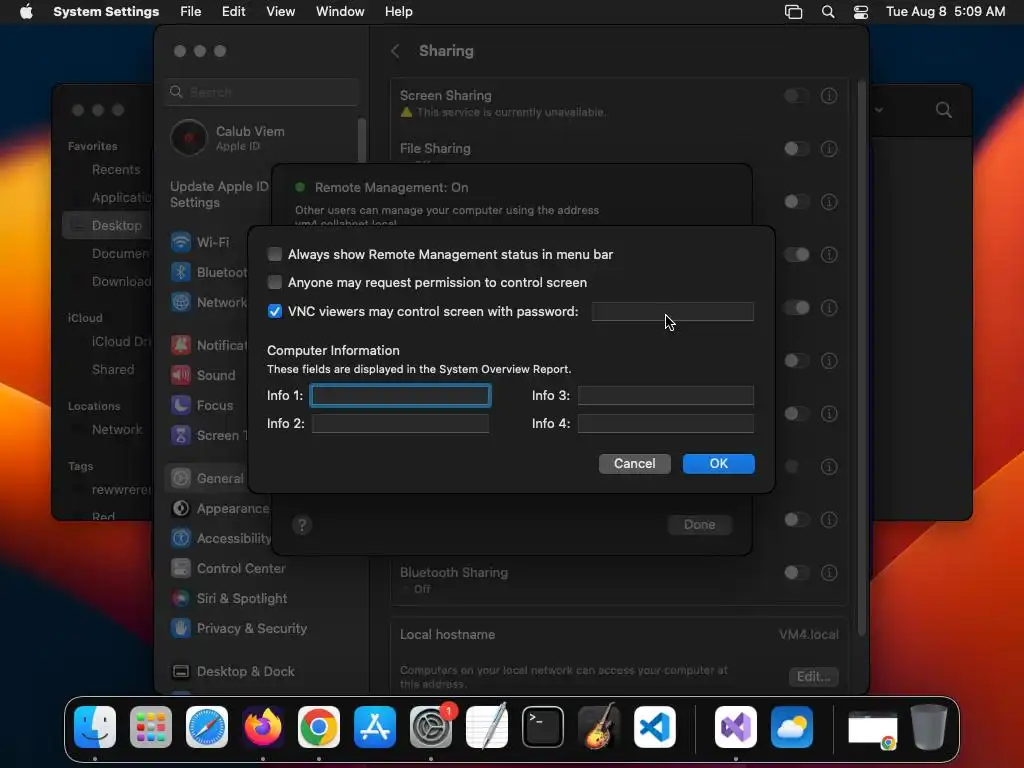Image resolution: width=1024 pixels, height=768 pixels.
Task: Select Network under Locations in Finder
Action: [116, 430]
